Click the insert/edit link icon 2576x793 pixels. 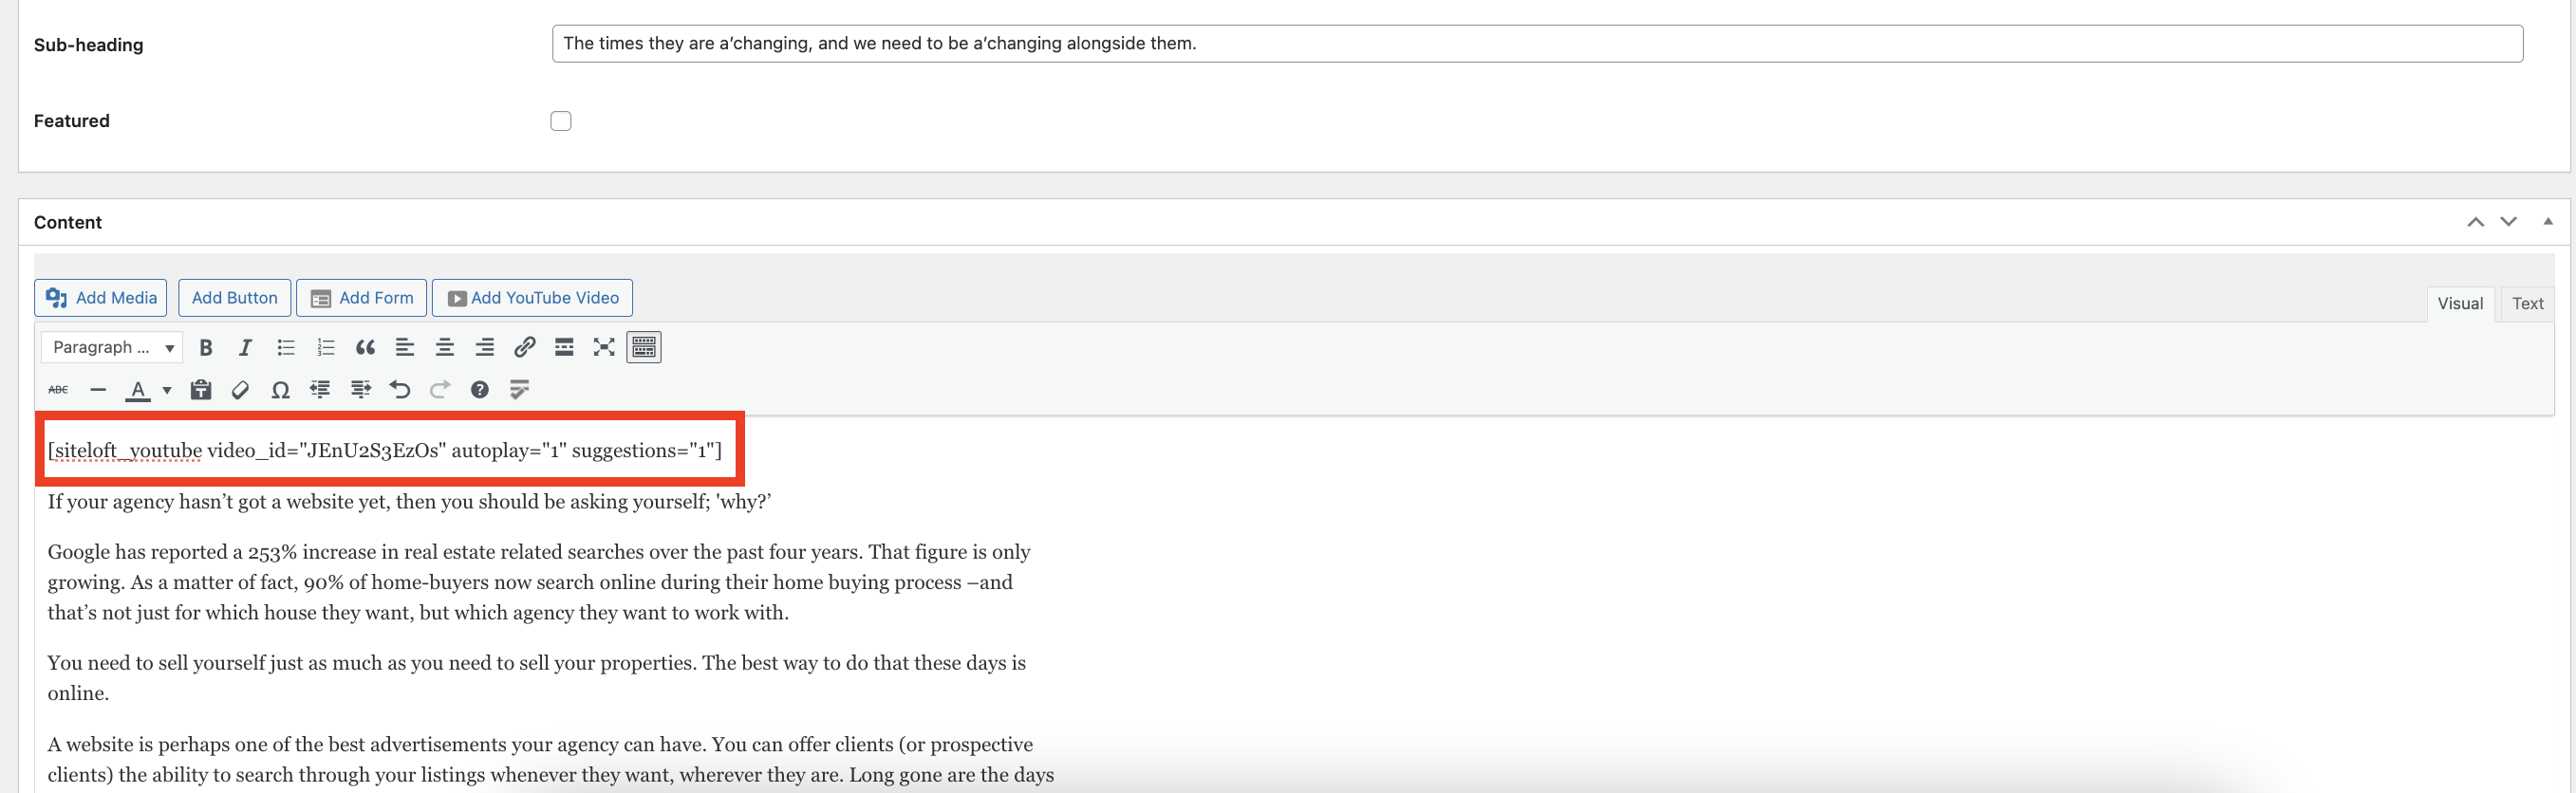tap(524, 347)
